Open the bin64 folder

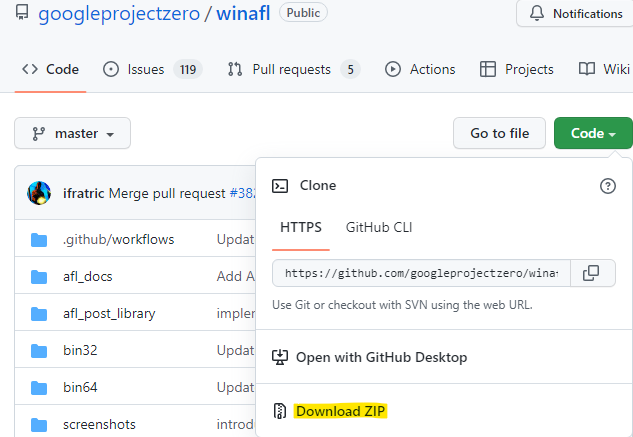pos(80,387)
